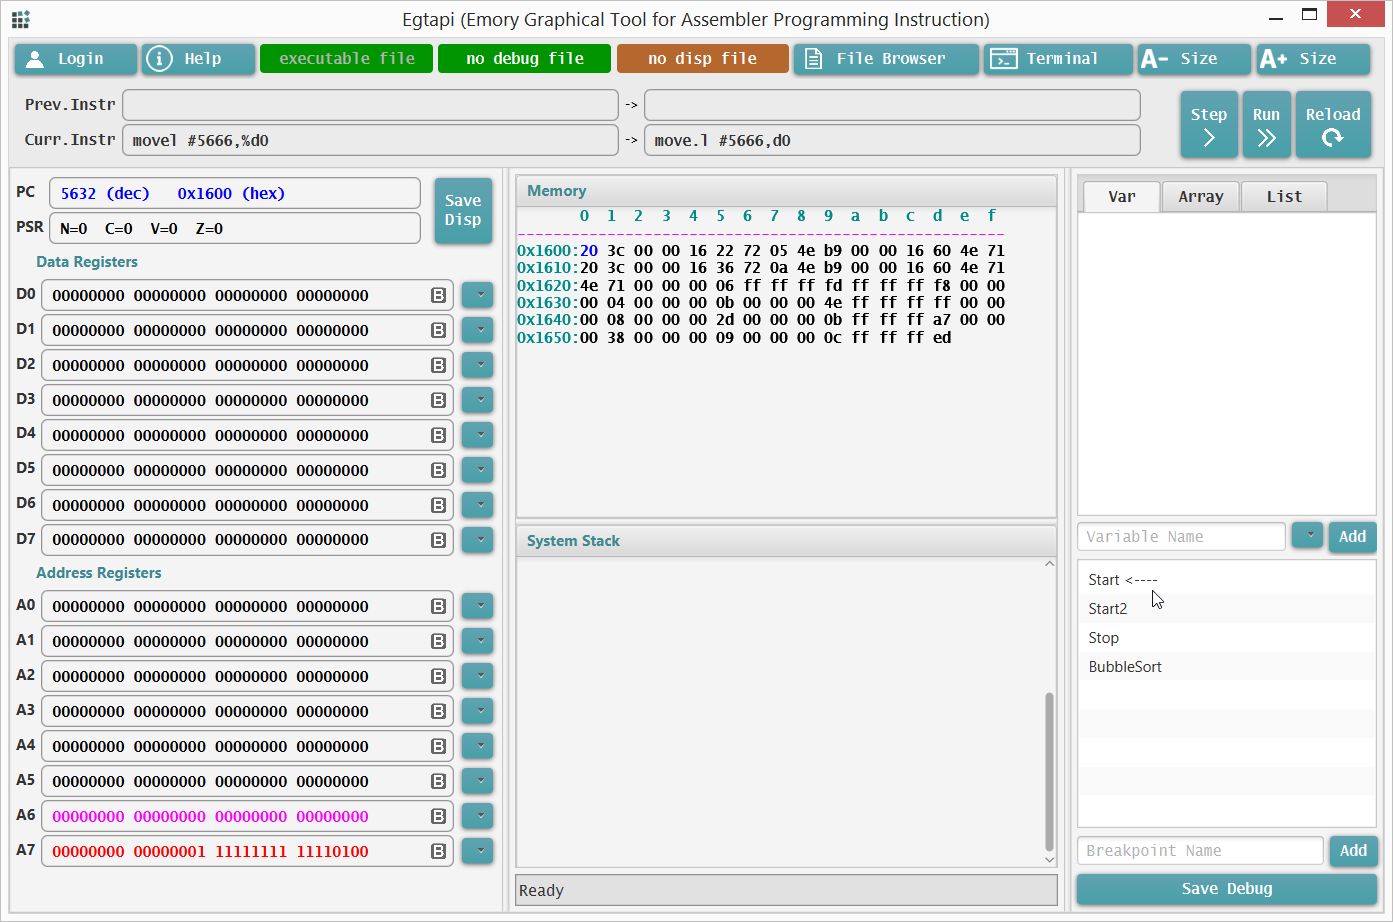Open Help with the info icon
Image resolution: width=1393 pixels, height=922 pixels.
(197, 59)
